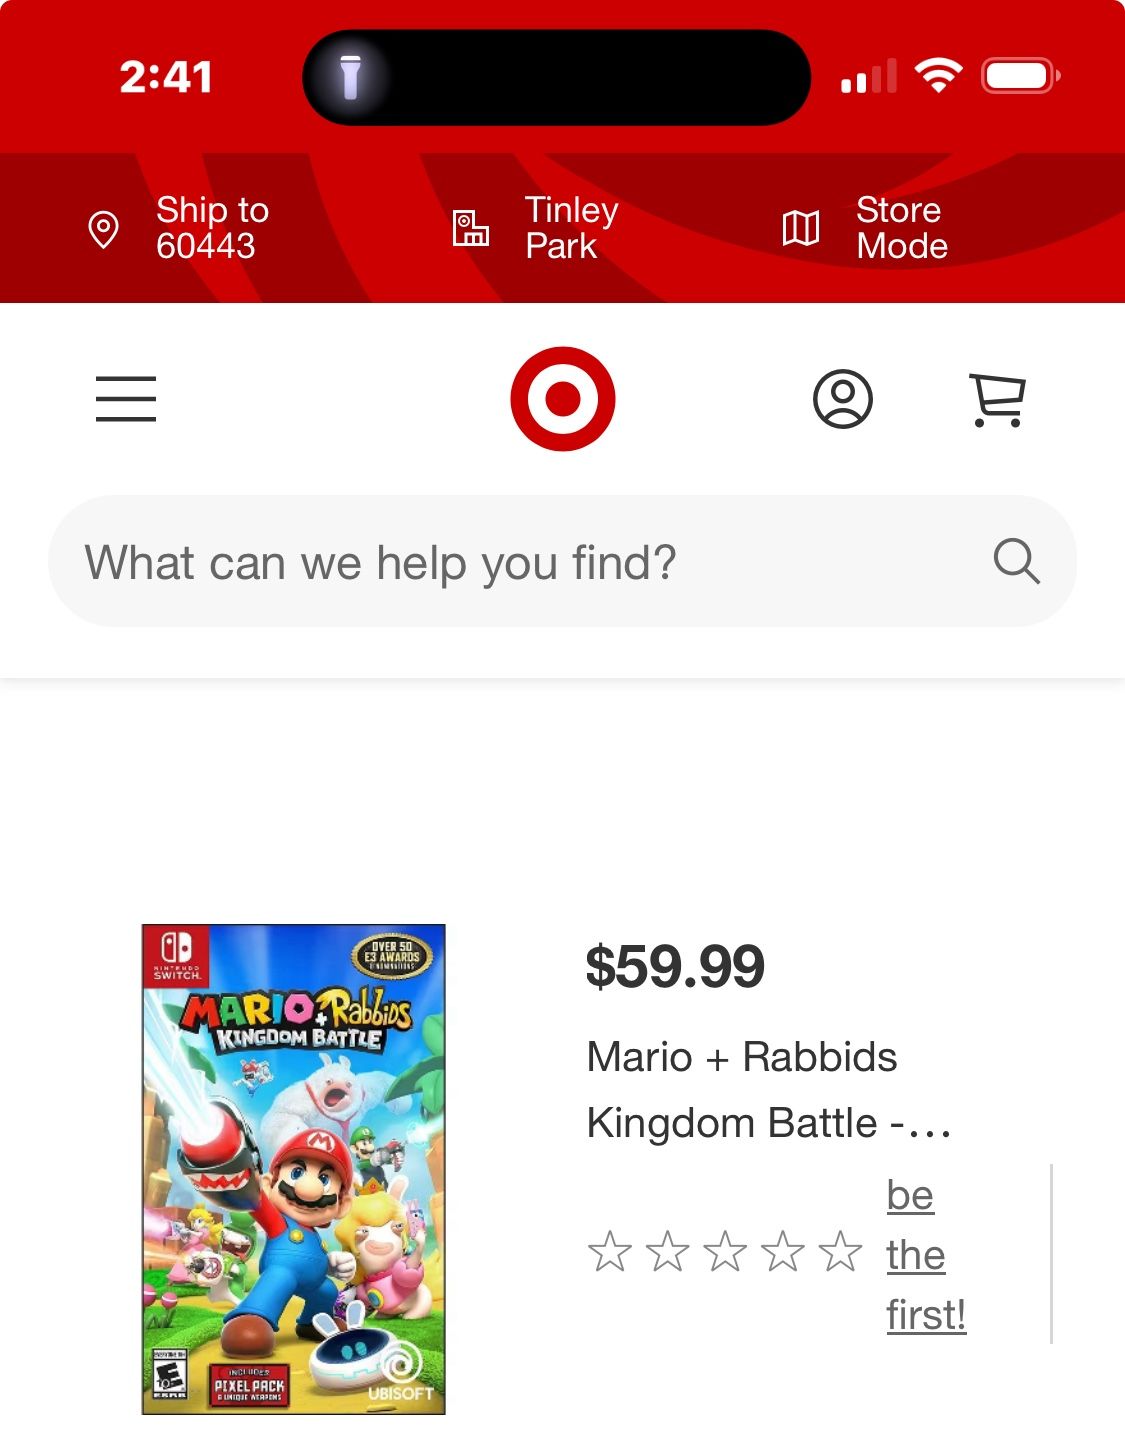Image resolution: width=1125 pixels, height=1450 pixels.
Task: Tap the Tinley Park store icon
Action: click(x=470, y=228)
